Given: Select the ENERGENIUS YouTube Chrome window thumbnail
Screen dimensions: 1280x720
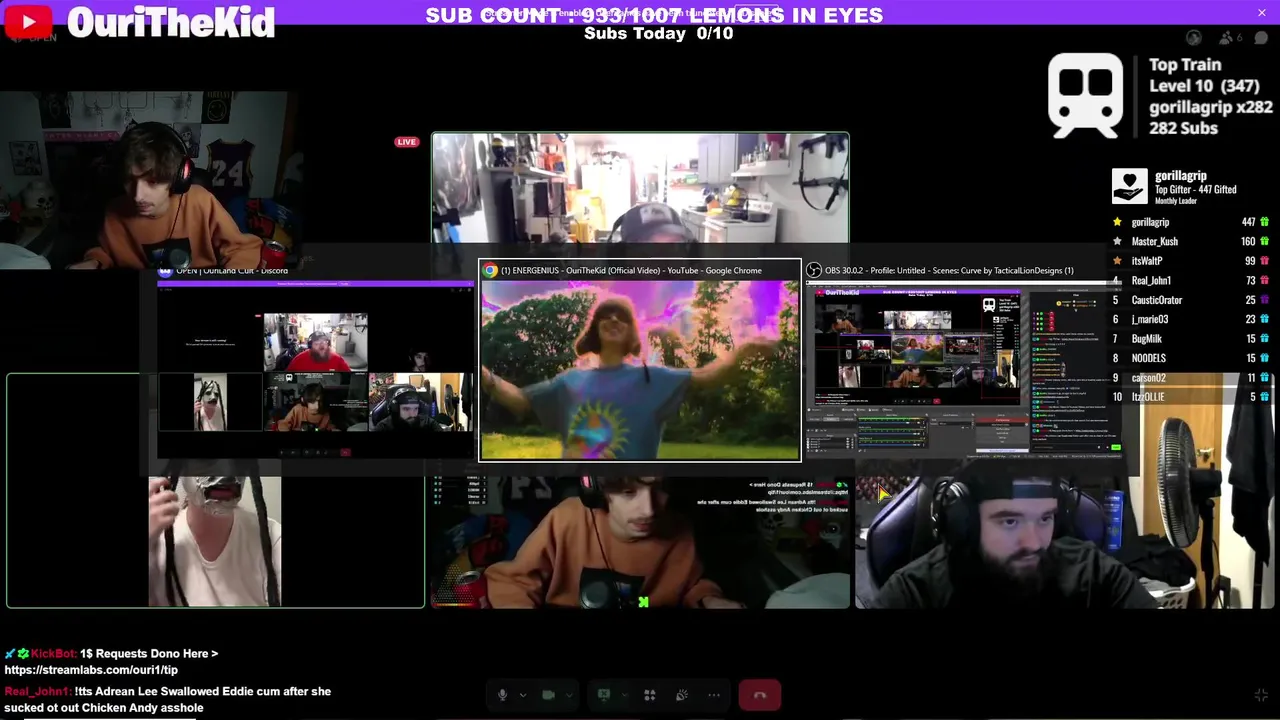Looking at the screenshot, I should (x=640, y=370).
